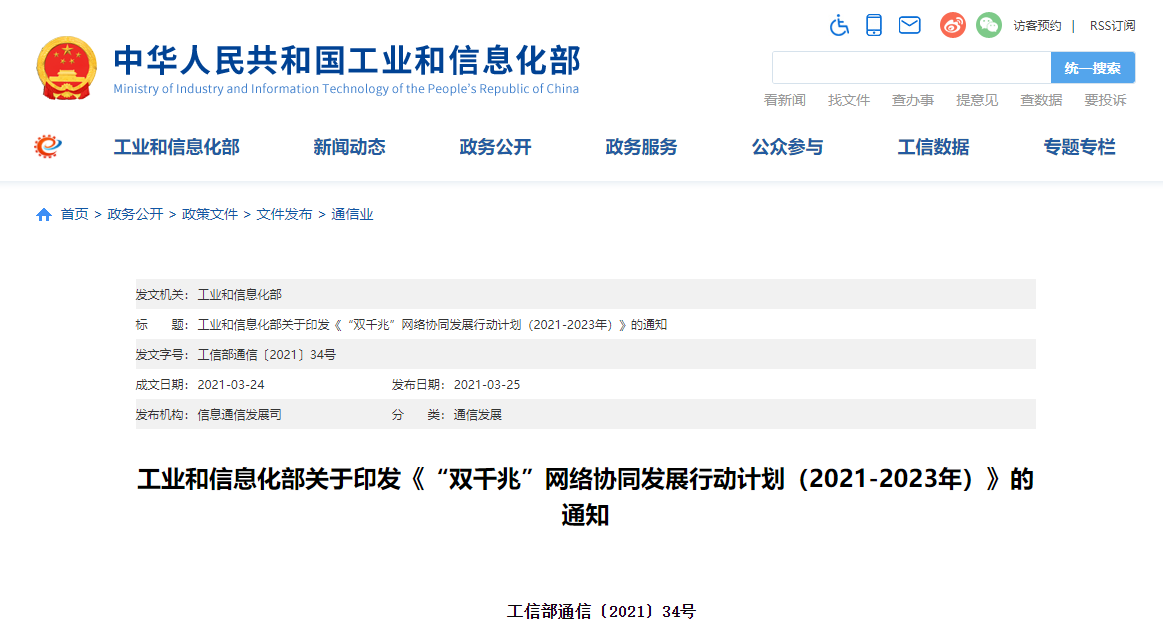Viewport: 1163px width, 630px height.
Task: Open the Weibo icon link
Action: click(952, 25)
